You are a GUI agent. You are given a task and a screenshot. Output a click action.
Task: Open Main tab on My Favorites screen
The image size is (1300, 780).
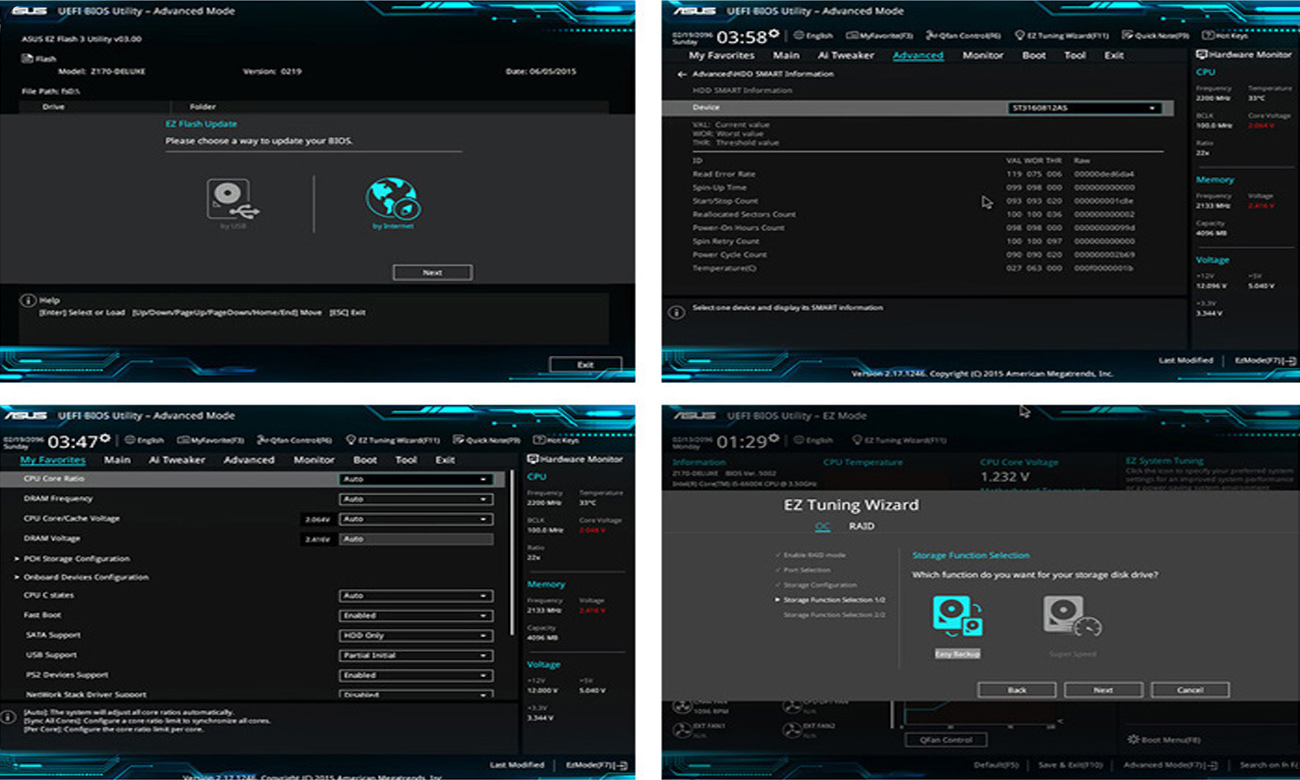pyautogui.click(x=117, y=460)
